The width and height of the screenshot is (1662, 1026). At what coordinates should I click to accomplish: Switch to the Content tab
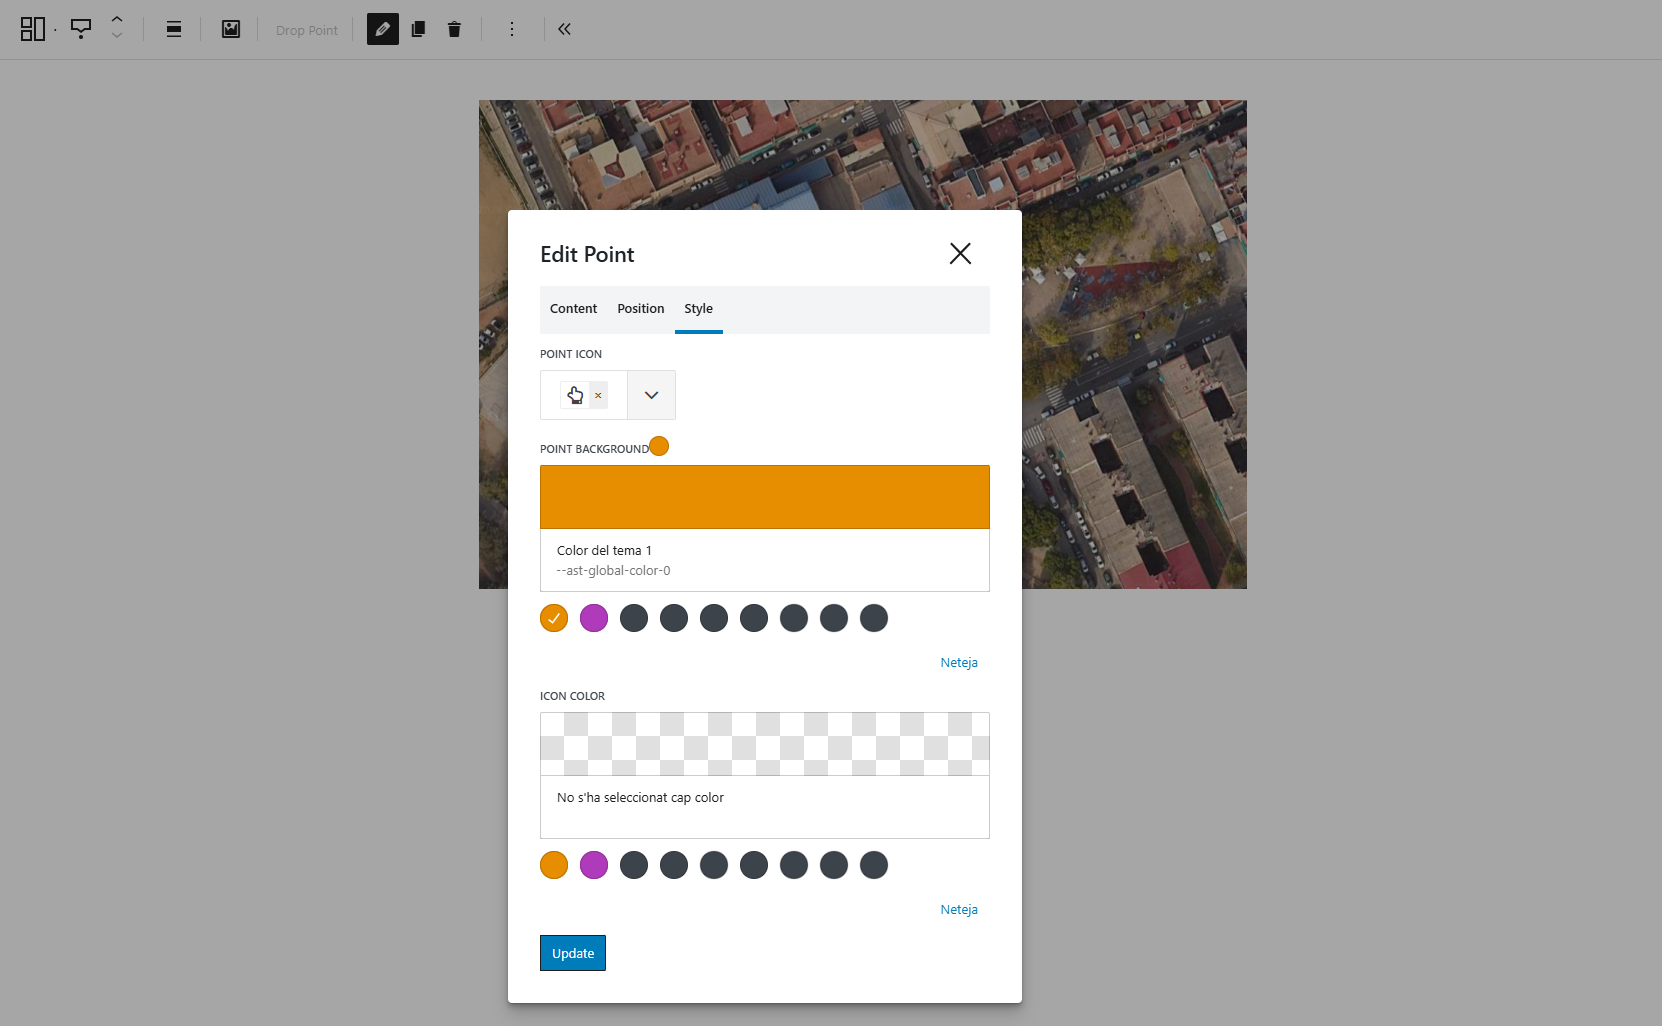pyautogui.click(x=573, y=309)
